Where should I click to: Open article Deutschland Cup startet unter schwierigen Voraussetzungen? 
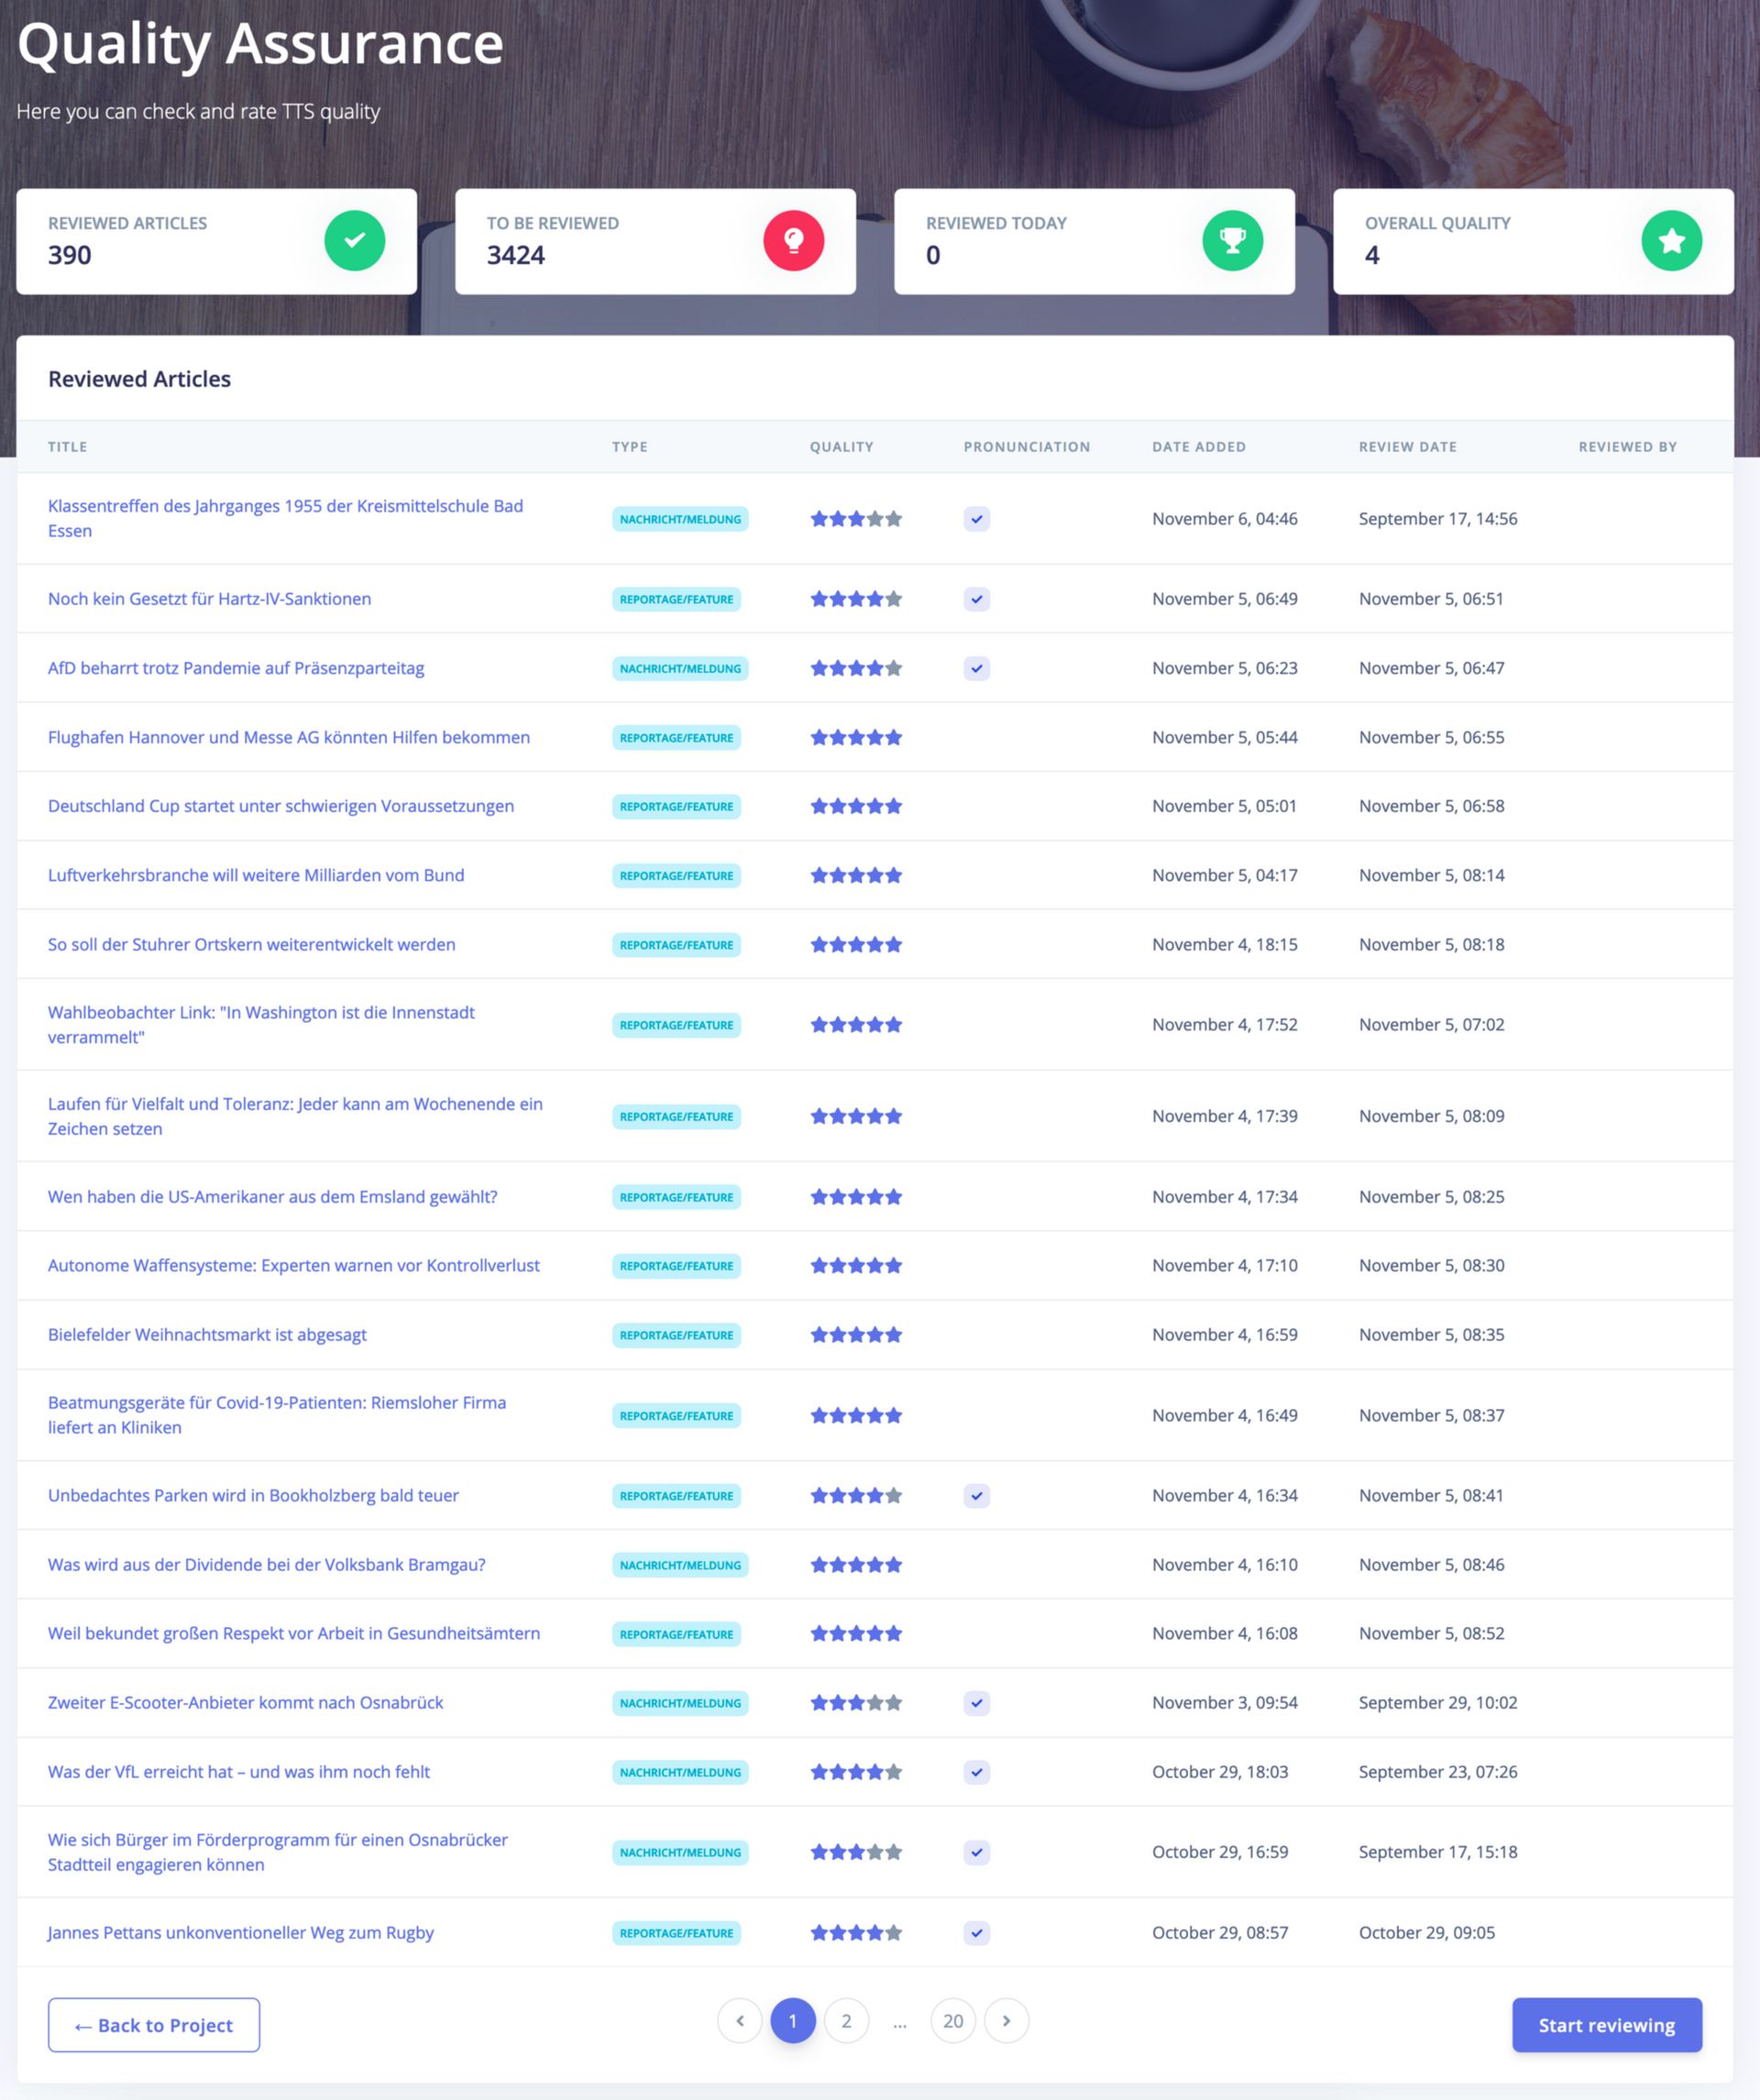(281, 806)
